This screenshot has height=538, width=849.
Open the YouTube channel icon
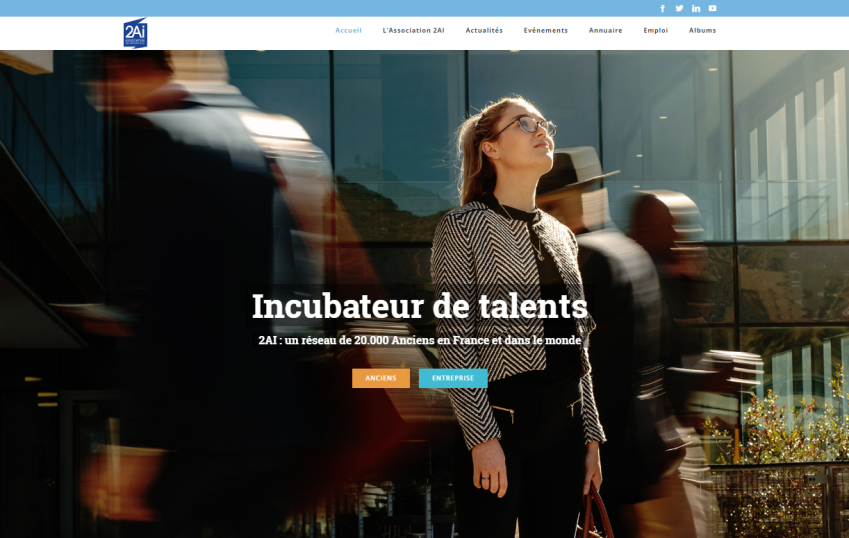tap(713, 8)
